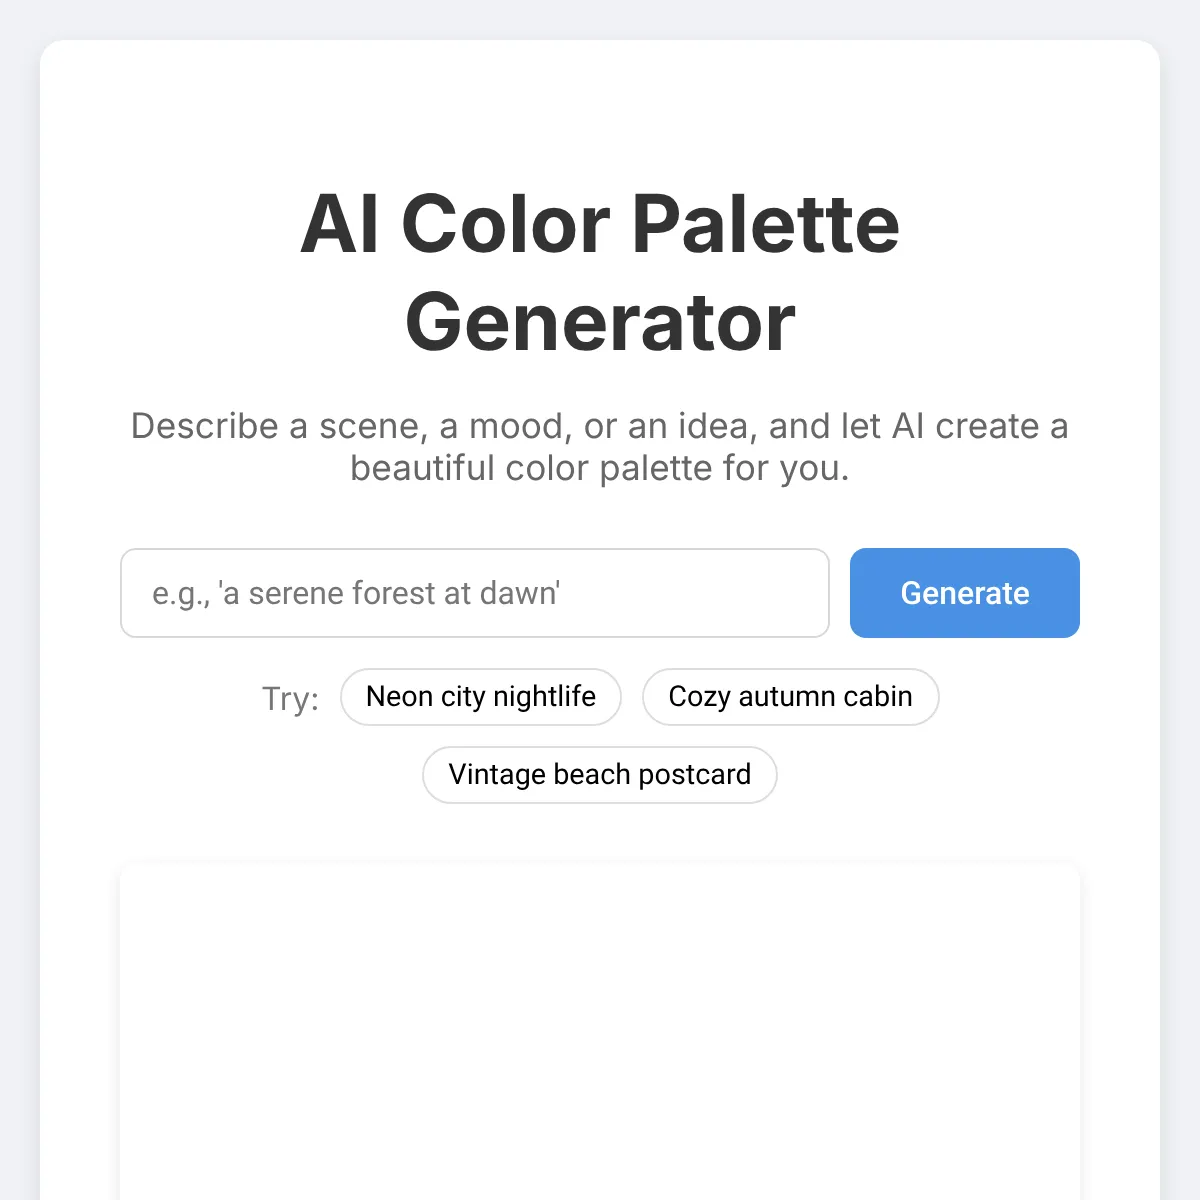1200x1200 pixels.
Task: Click the Generate action beside the input box
Action: click(964, 593)
